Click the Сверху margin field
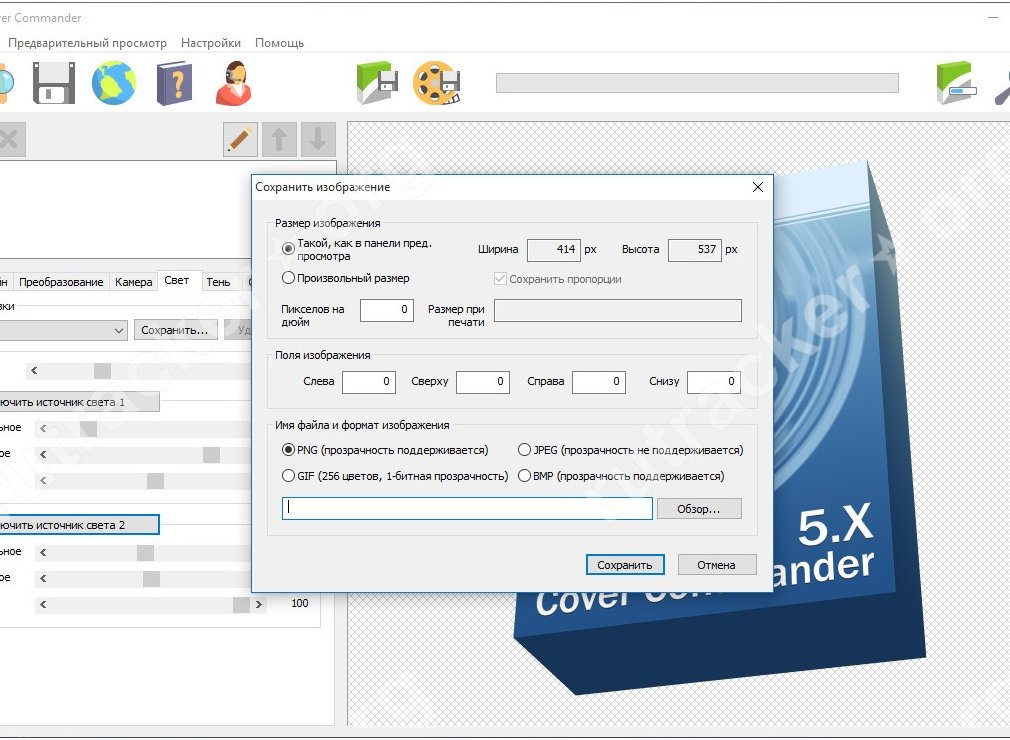The image size is (1010, 740). [482, 381]
